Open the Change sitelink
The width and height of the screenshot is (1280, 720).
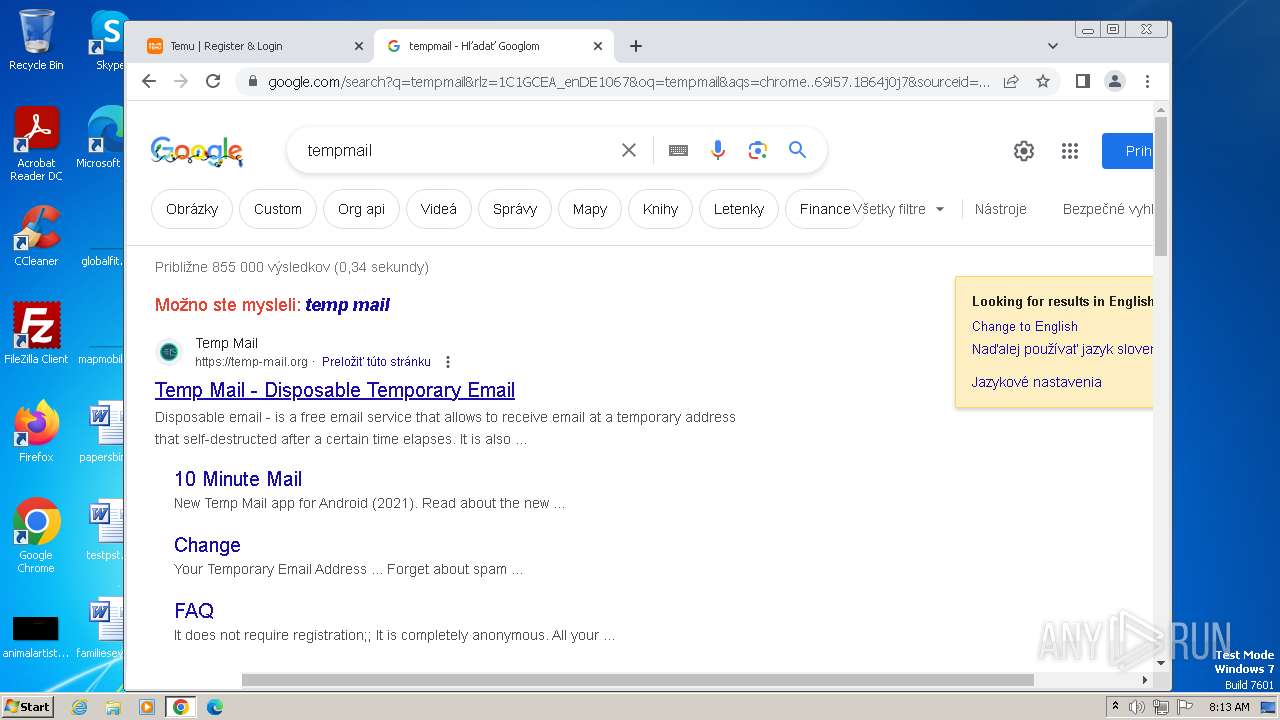[207, 545]
